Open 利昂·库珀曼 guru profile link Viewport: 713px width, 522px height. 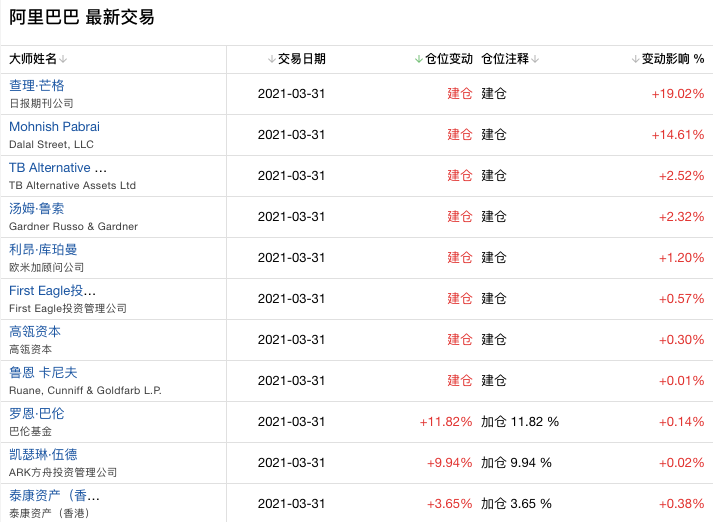click(x=43, y=250)
